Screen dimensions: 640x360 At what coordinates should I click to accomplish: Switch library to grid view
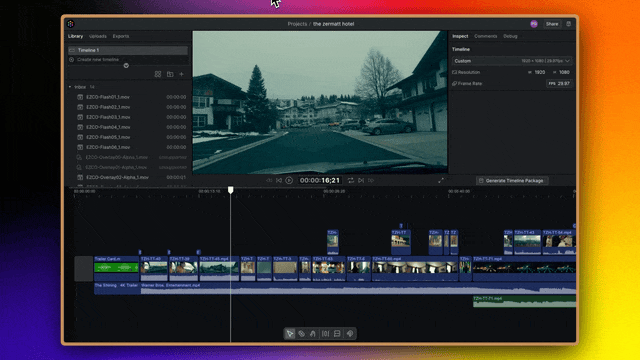tap(158, 74)
